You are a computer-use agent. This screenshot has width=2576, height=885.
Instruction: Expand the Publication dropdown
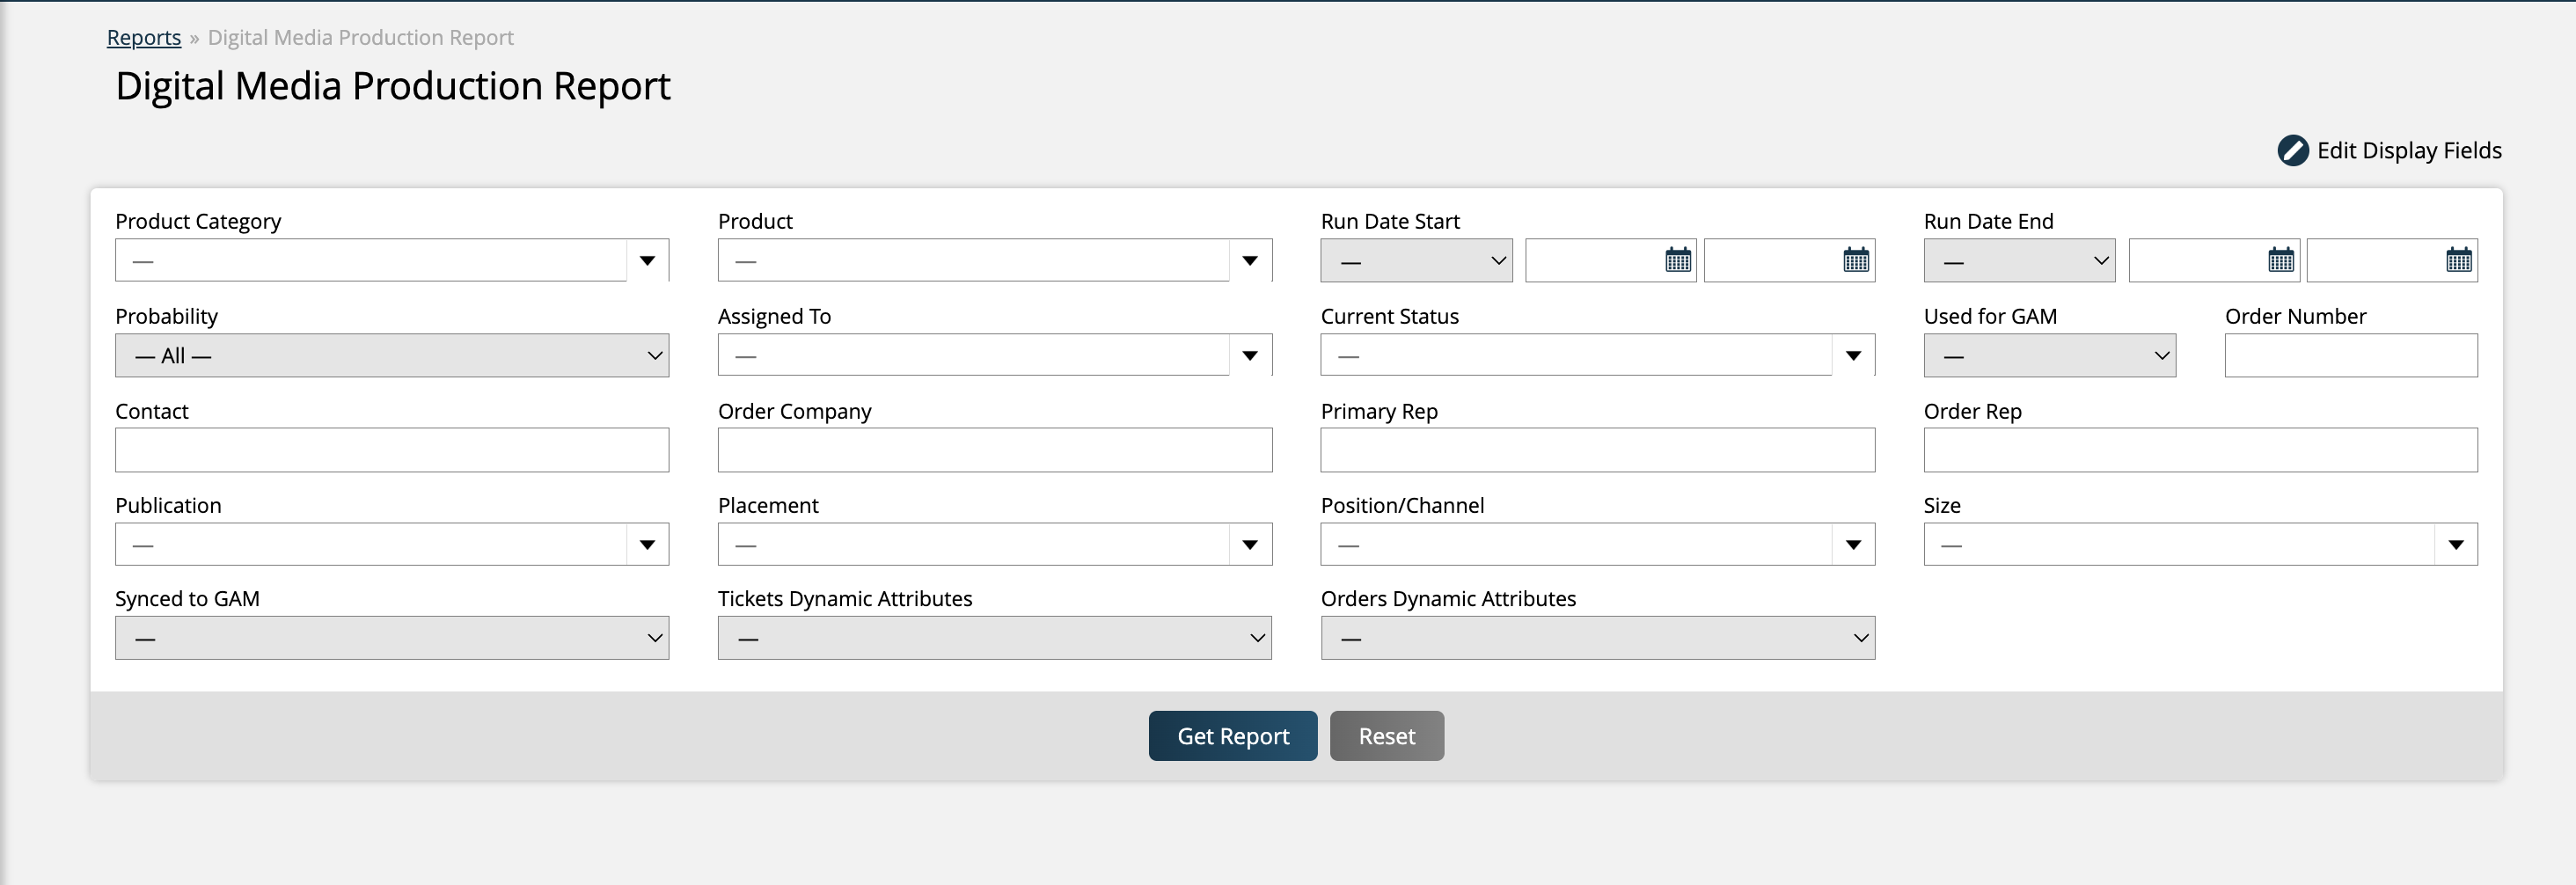647,545
